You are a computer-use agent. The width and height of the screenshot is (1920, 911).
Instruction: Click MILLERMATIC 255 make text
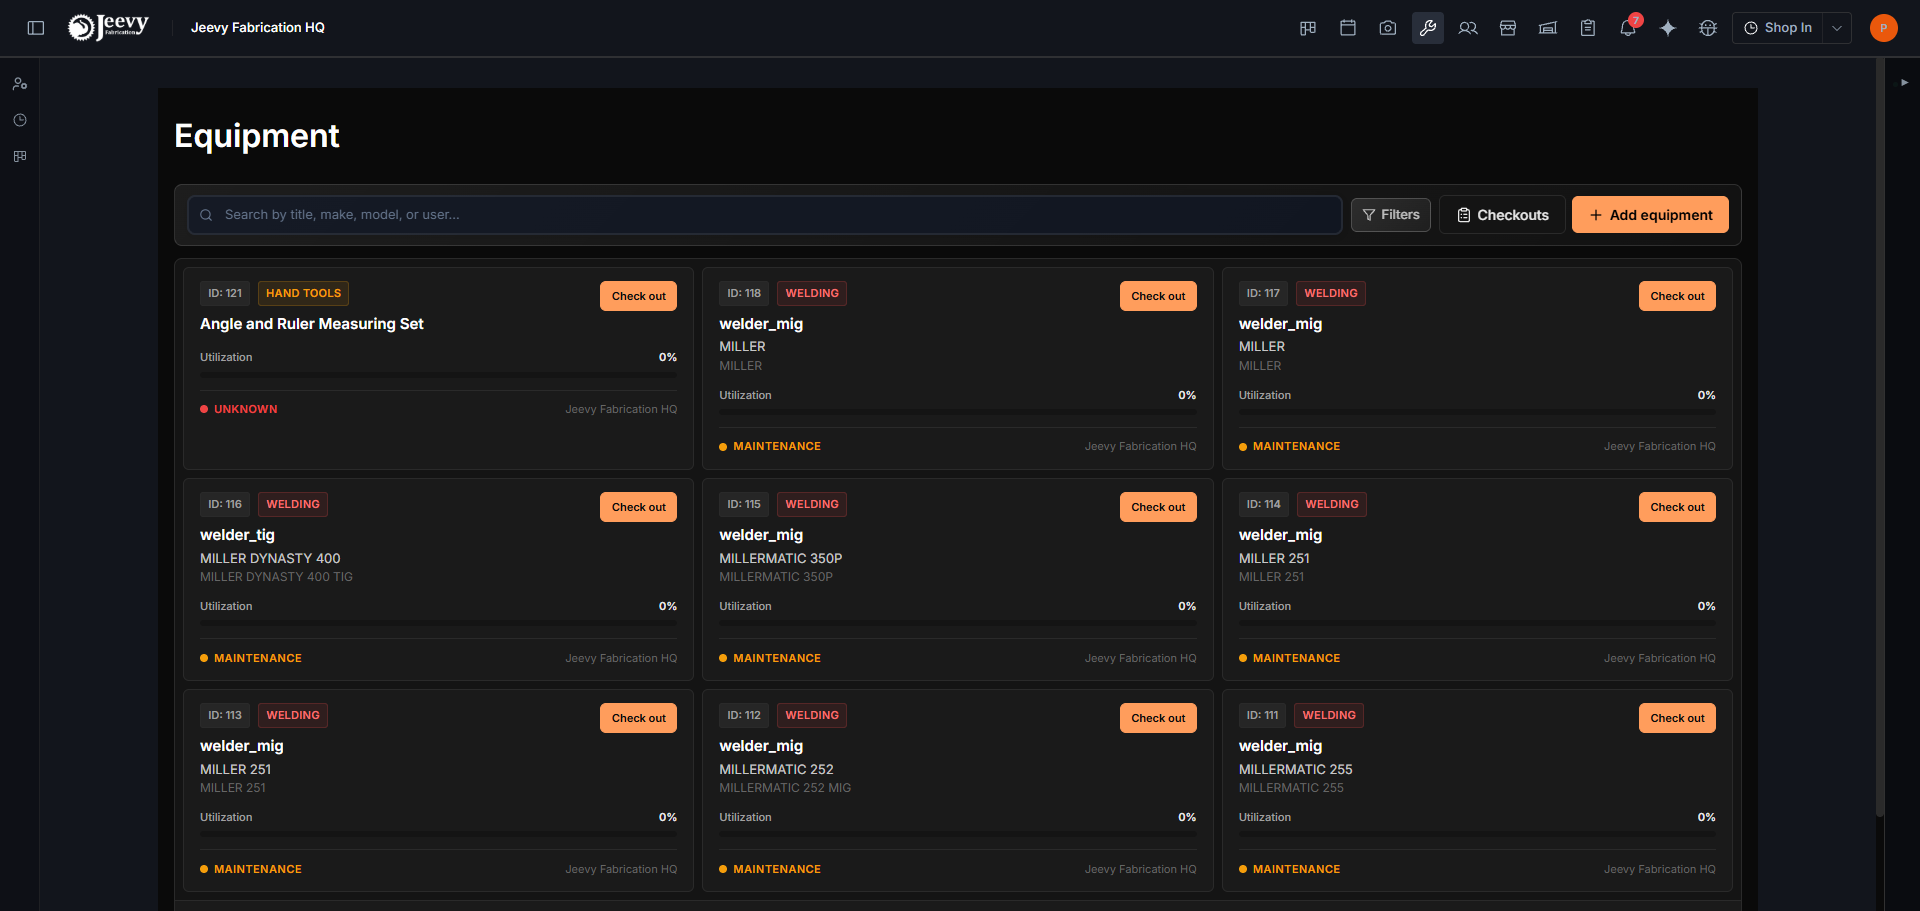click(x=1296, y=769)
